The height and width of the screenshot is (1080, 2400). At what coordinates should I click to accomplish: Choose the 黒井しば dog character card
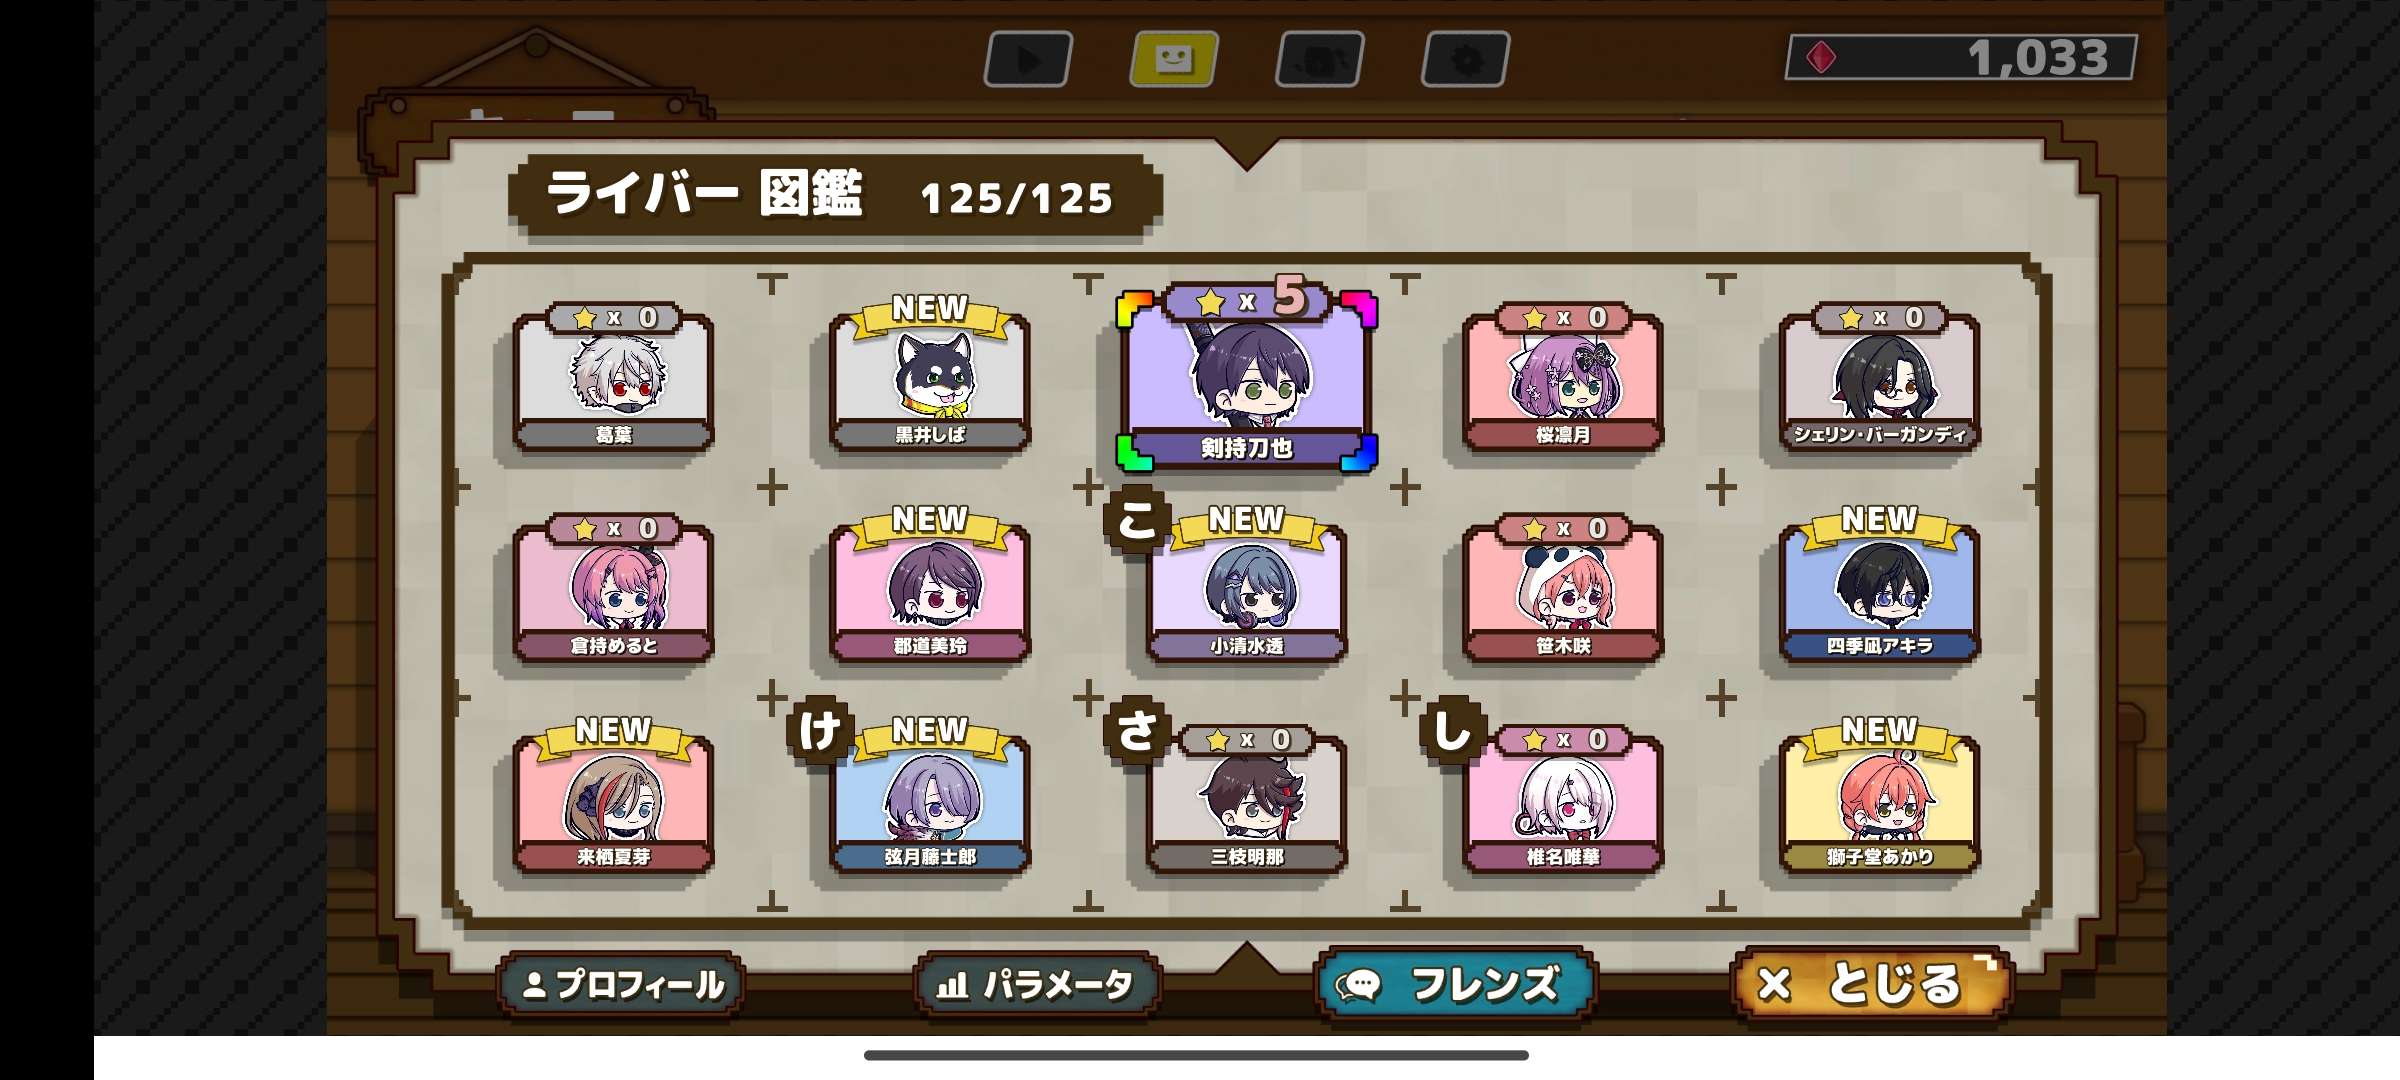pyautogui.click(x=930, y=378)
